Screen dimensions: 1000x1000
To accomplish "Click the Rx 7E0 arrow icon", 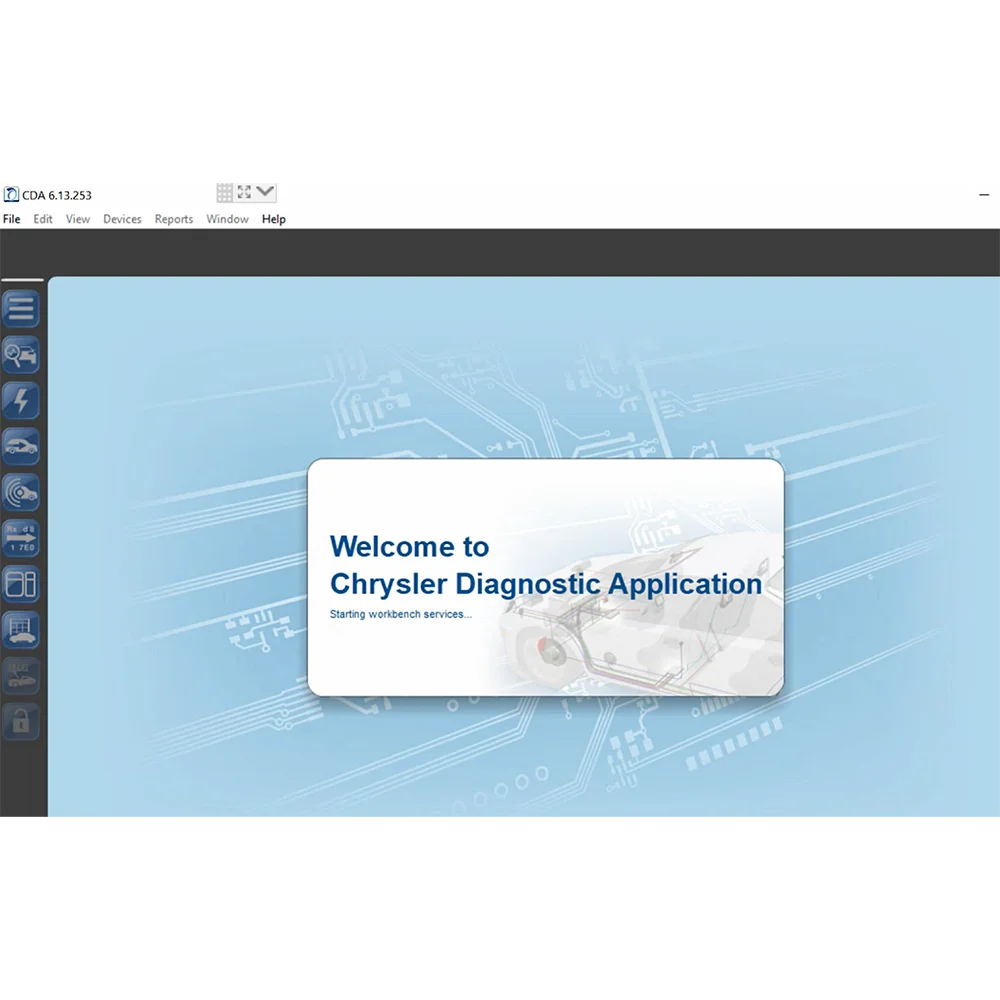I will coord(21,538).
